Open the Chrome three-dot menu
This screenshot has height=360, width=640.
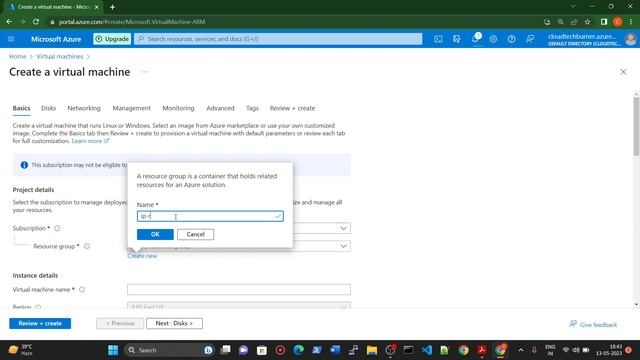pos(631,22)
